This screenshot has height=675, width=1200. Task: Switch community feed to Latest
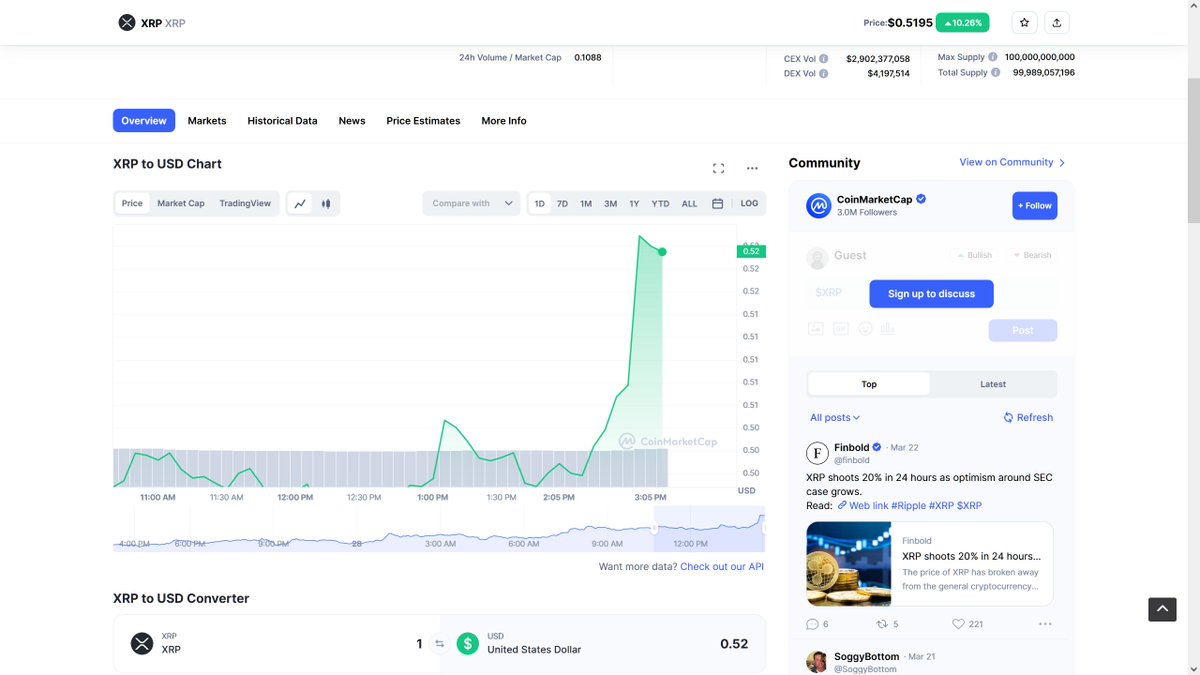coord(993,384)
